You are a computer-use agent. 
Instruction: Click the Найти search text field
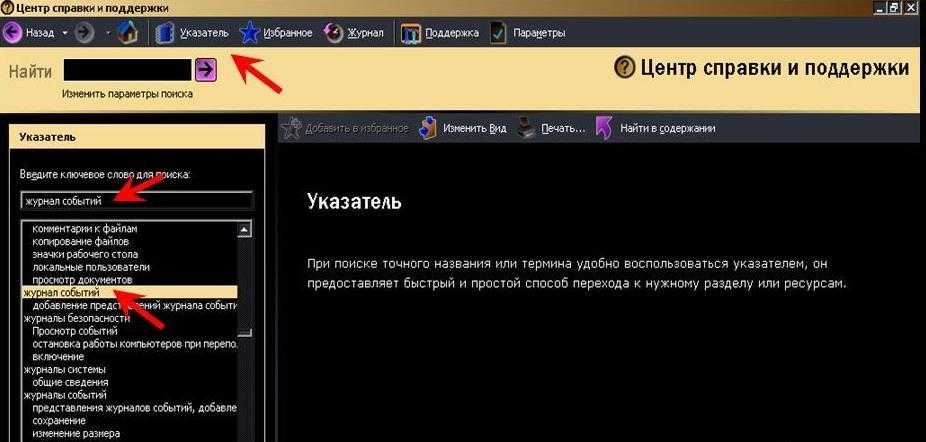click(128, 70)
